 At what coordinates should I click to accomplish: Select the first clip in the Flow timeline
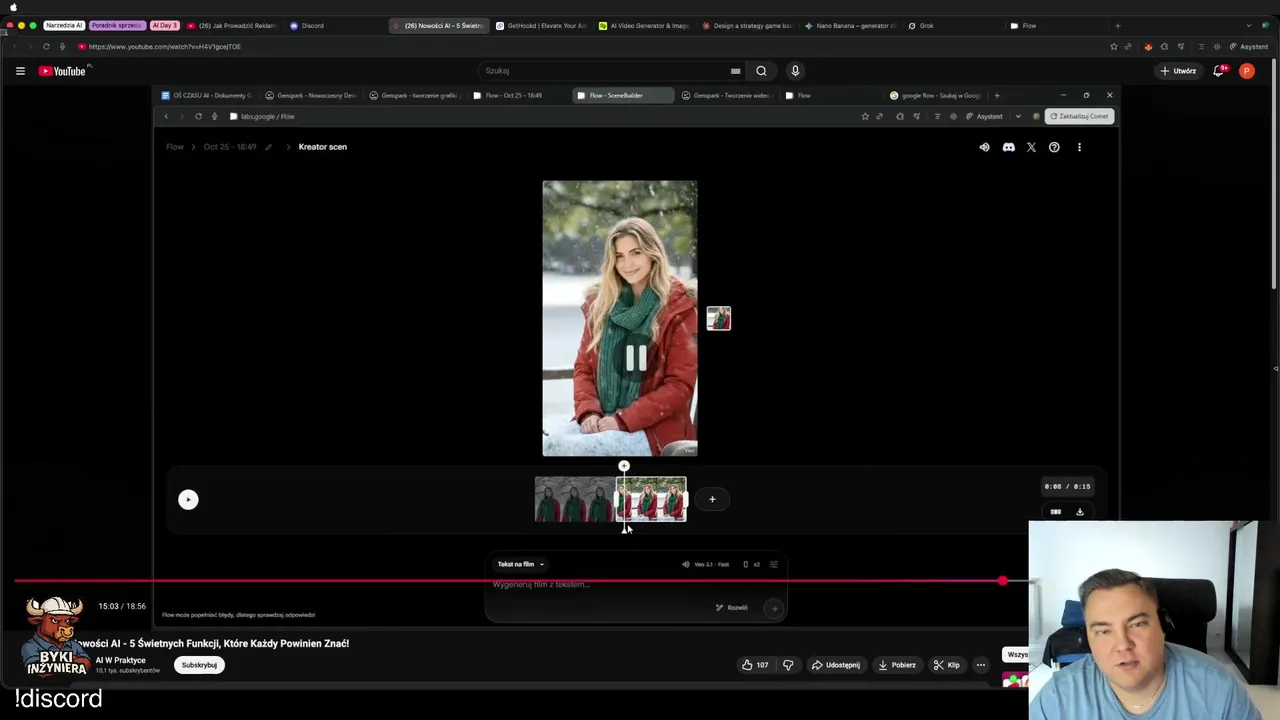pos(575,499)
